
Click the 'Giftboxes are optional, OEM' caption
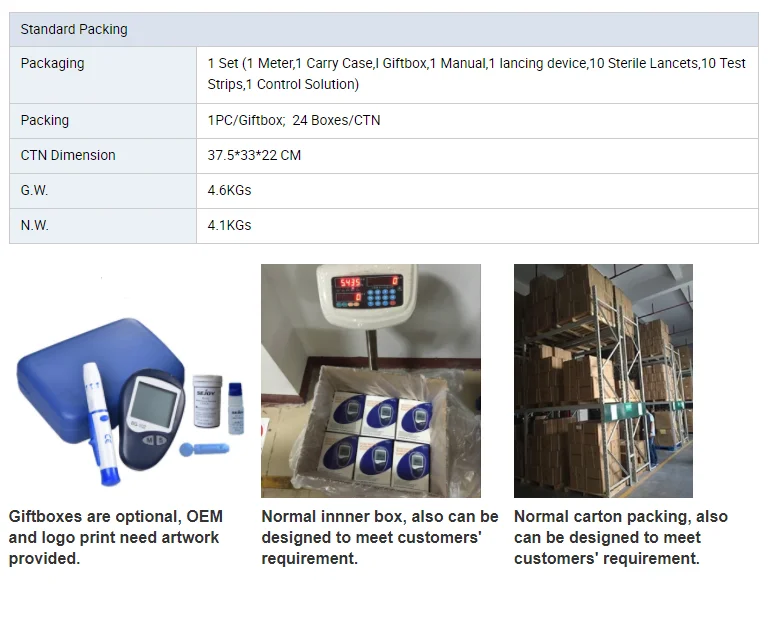[116, 537]
